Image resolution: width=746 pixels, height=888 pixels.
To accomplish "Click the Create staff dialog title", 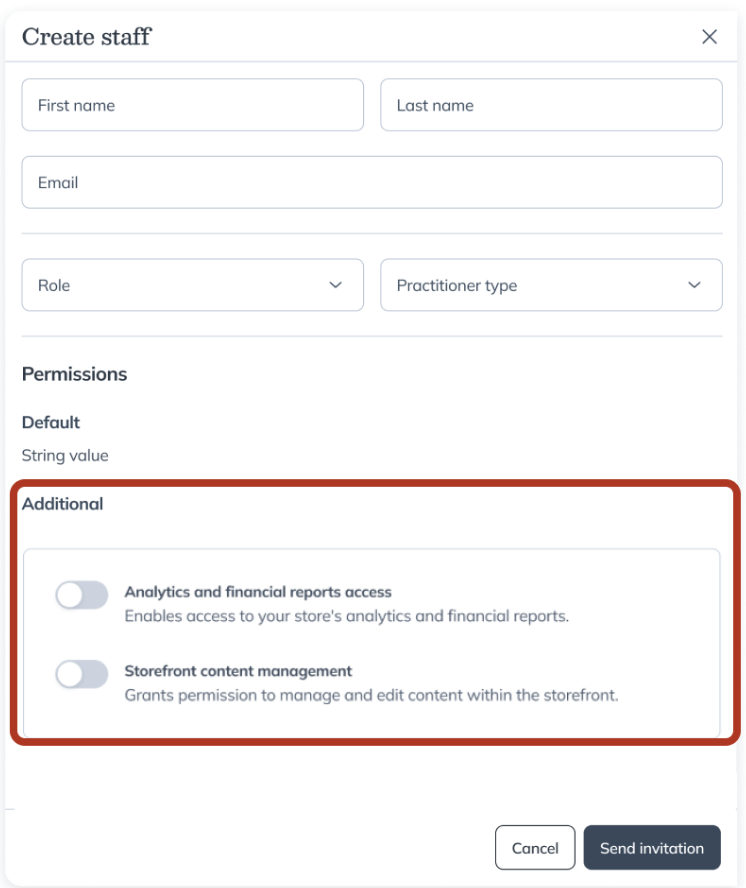I will [87, 38].
